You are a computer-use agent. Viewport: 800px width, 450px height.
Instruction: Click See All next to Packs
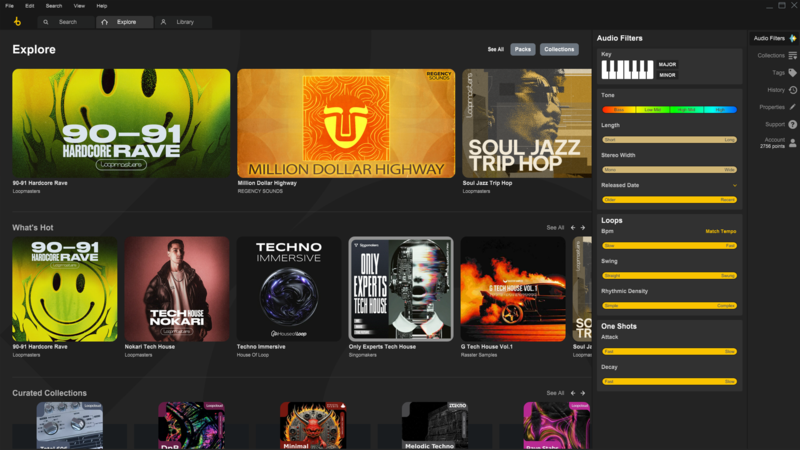point(495,49)
